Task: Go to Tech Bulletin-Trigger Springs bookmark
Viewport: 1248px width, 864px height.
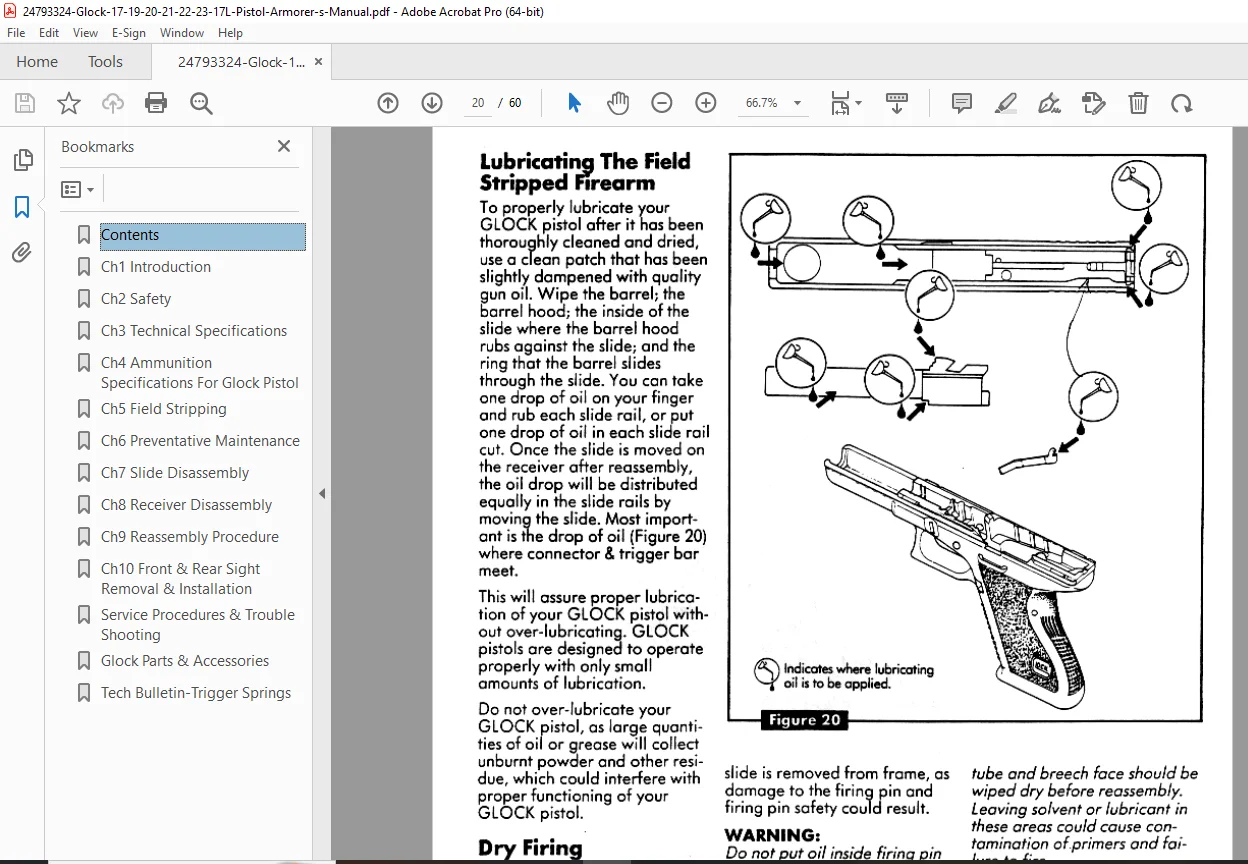Action: pyautogui.click(x=196, y=693)
